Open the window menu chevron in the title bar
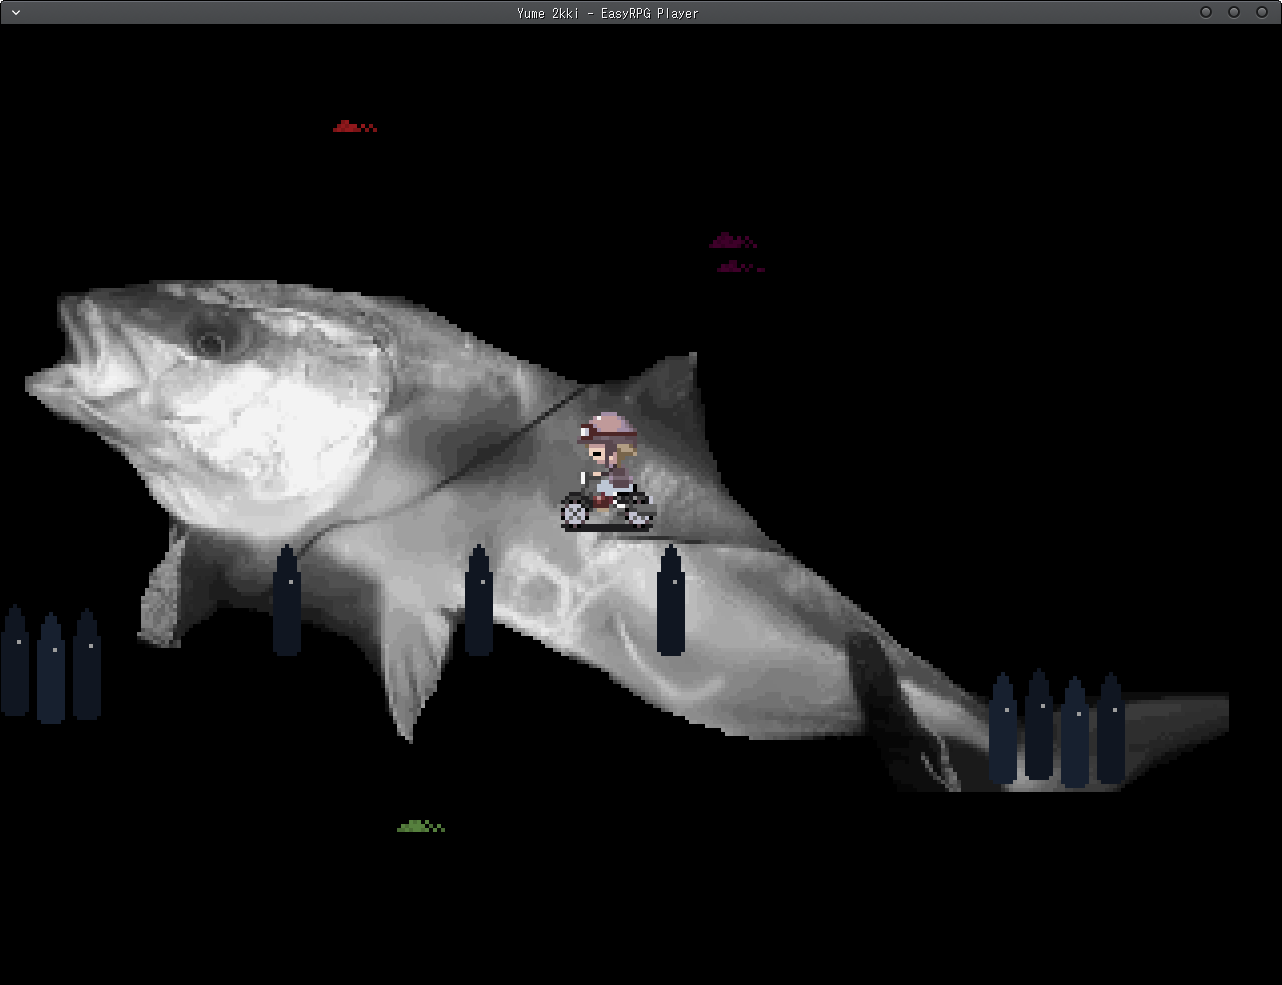Image resolution: width=1282 pixels, height=985 pixels. click(16, 12)
